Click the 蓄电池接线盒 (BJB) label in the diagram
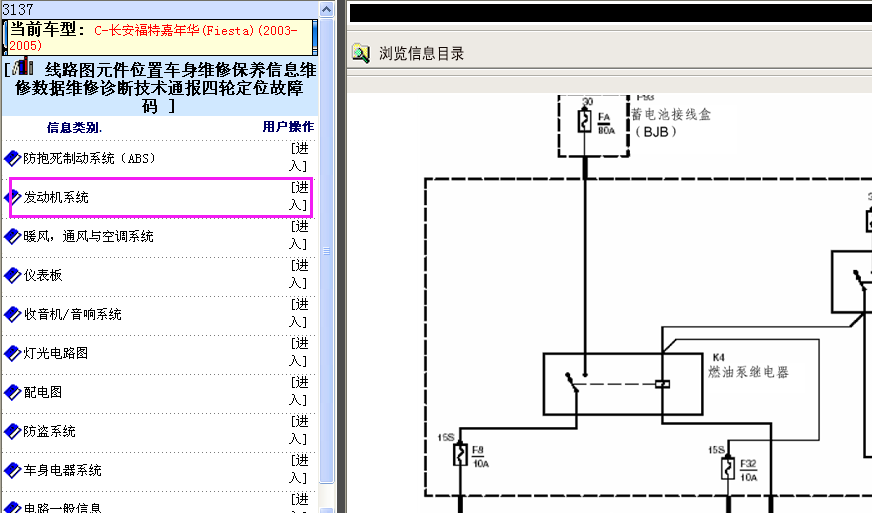Viewport: 872px width, 513px height. (671, 123)
